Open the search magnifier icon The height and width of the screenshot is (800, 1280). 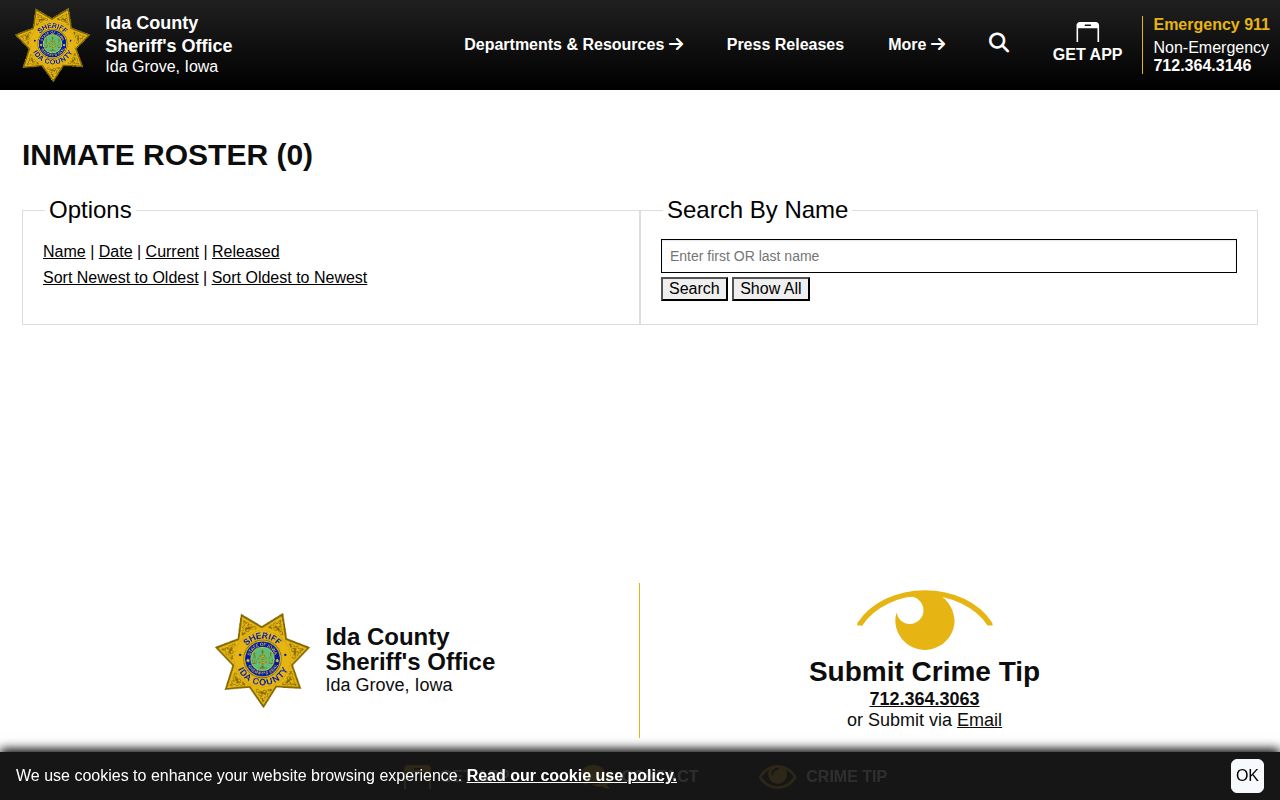point(999,43)
